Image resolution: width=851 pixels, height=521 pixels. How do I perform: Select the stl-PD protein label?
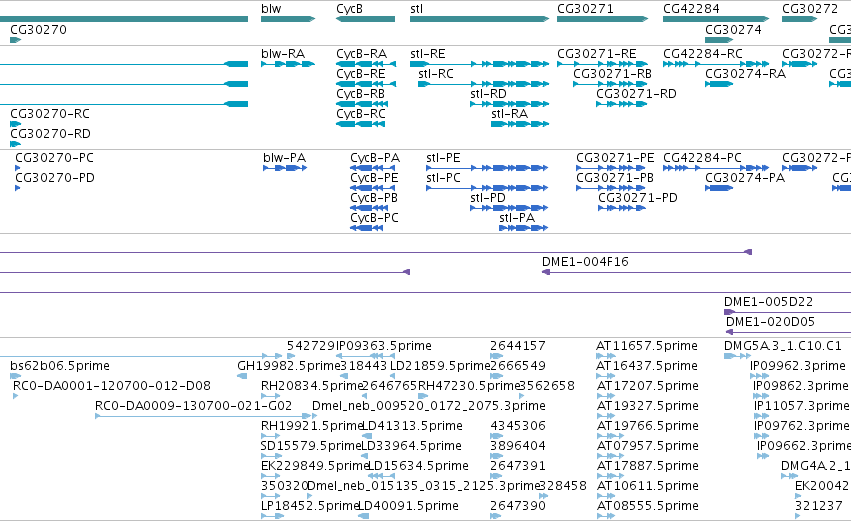coord(488,198)
